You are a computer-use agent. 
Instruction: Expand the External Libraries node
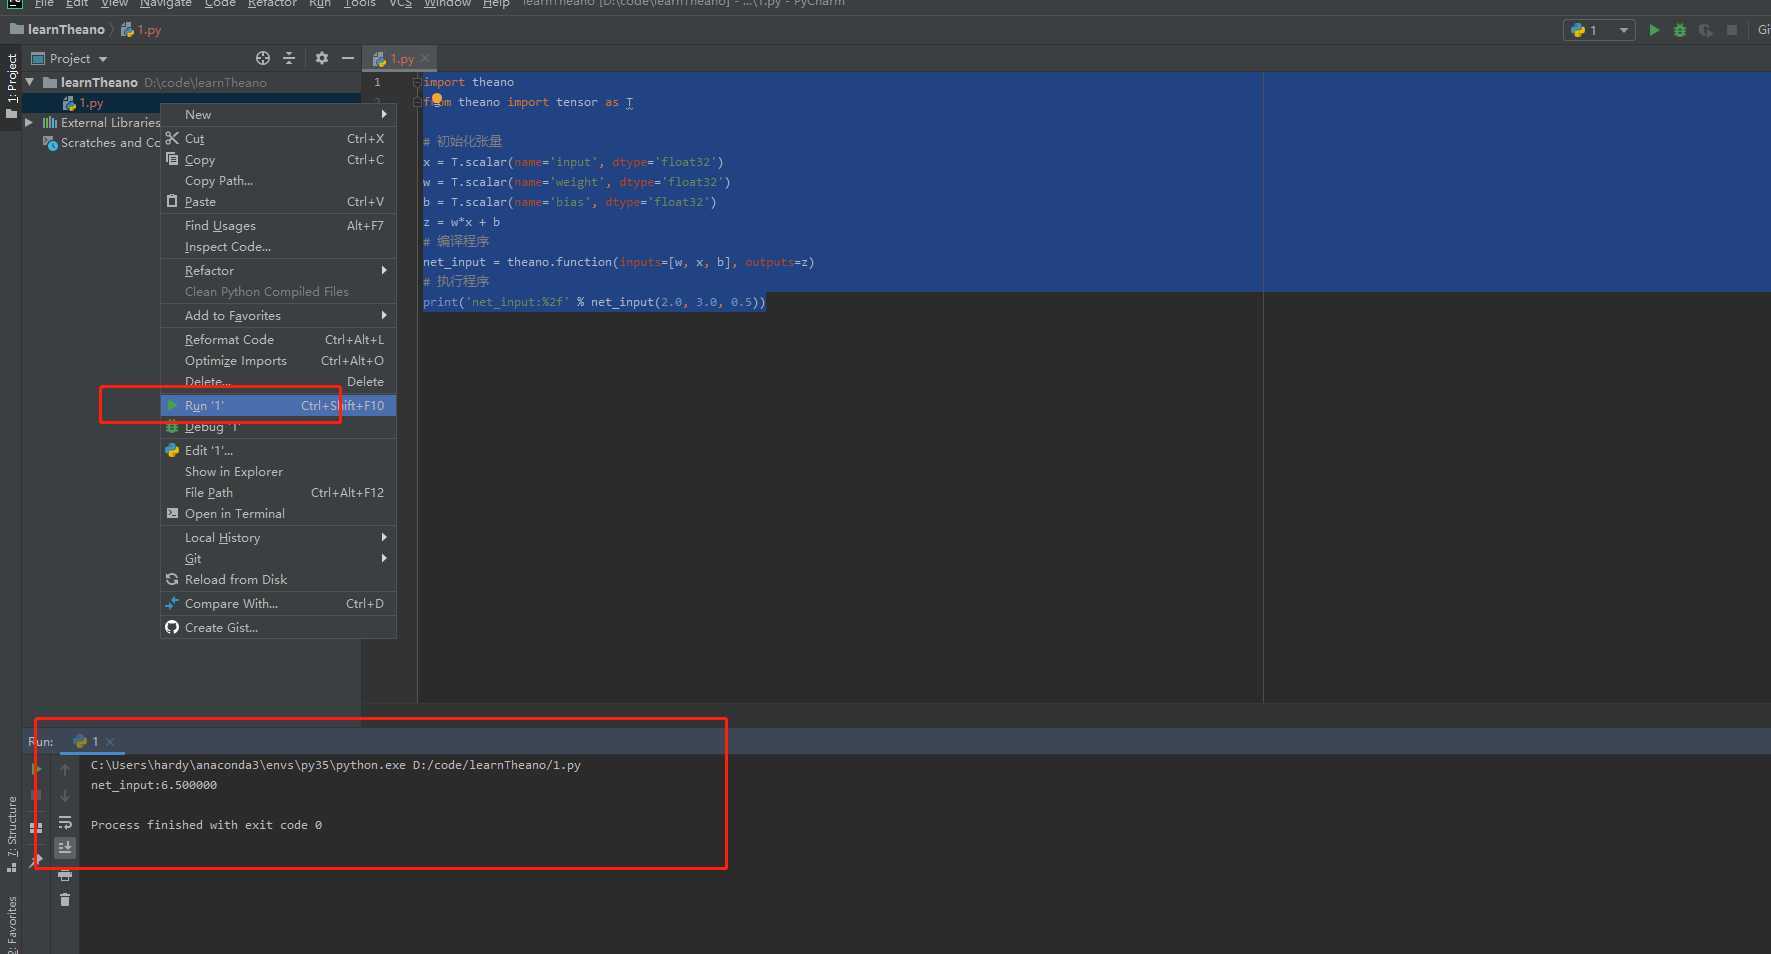(29, 122)
